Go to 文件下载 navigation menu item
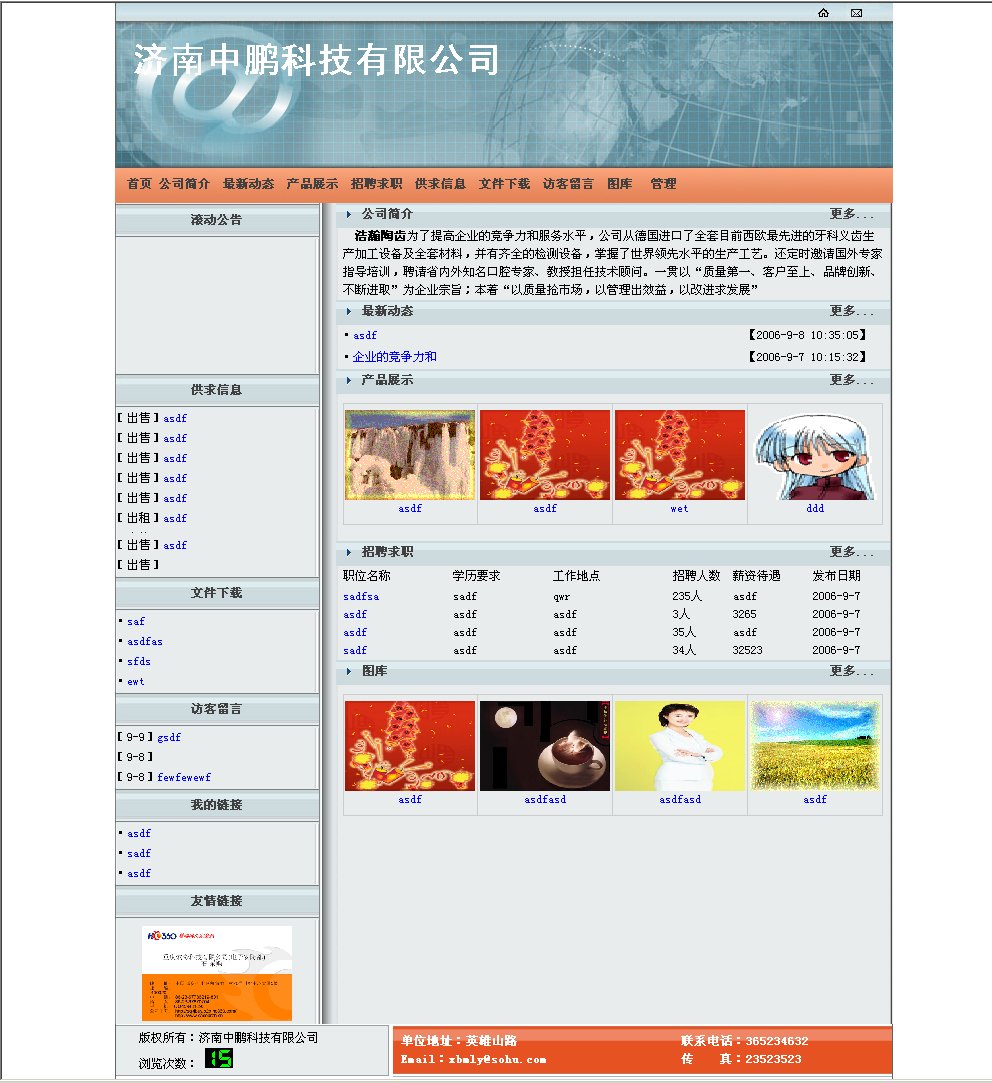 tap(504, 184)
